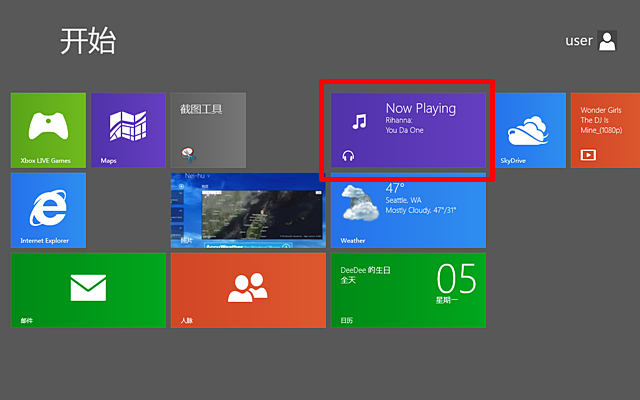640x400 pixels.
Task: Click the video play icon on orange tile
Action: 588,155
